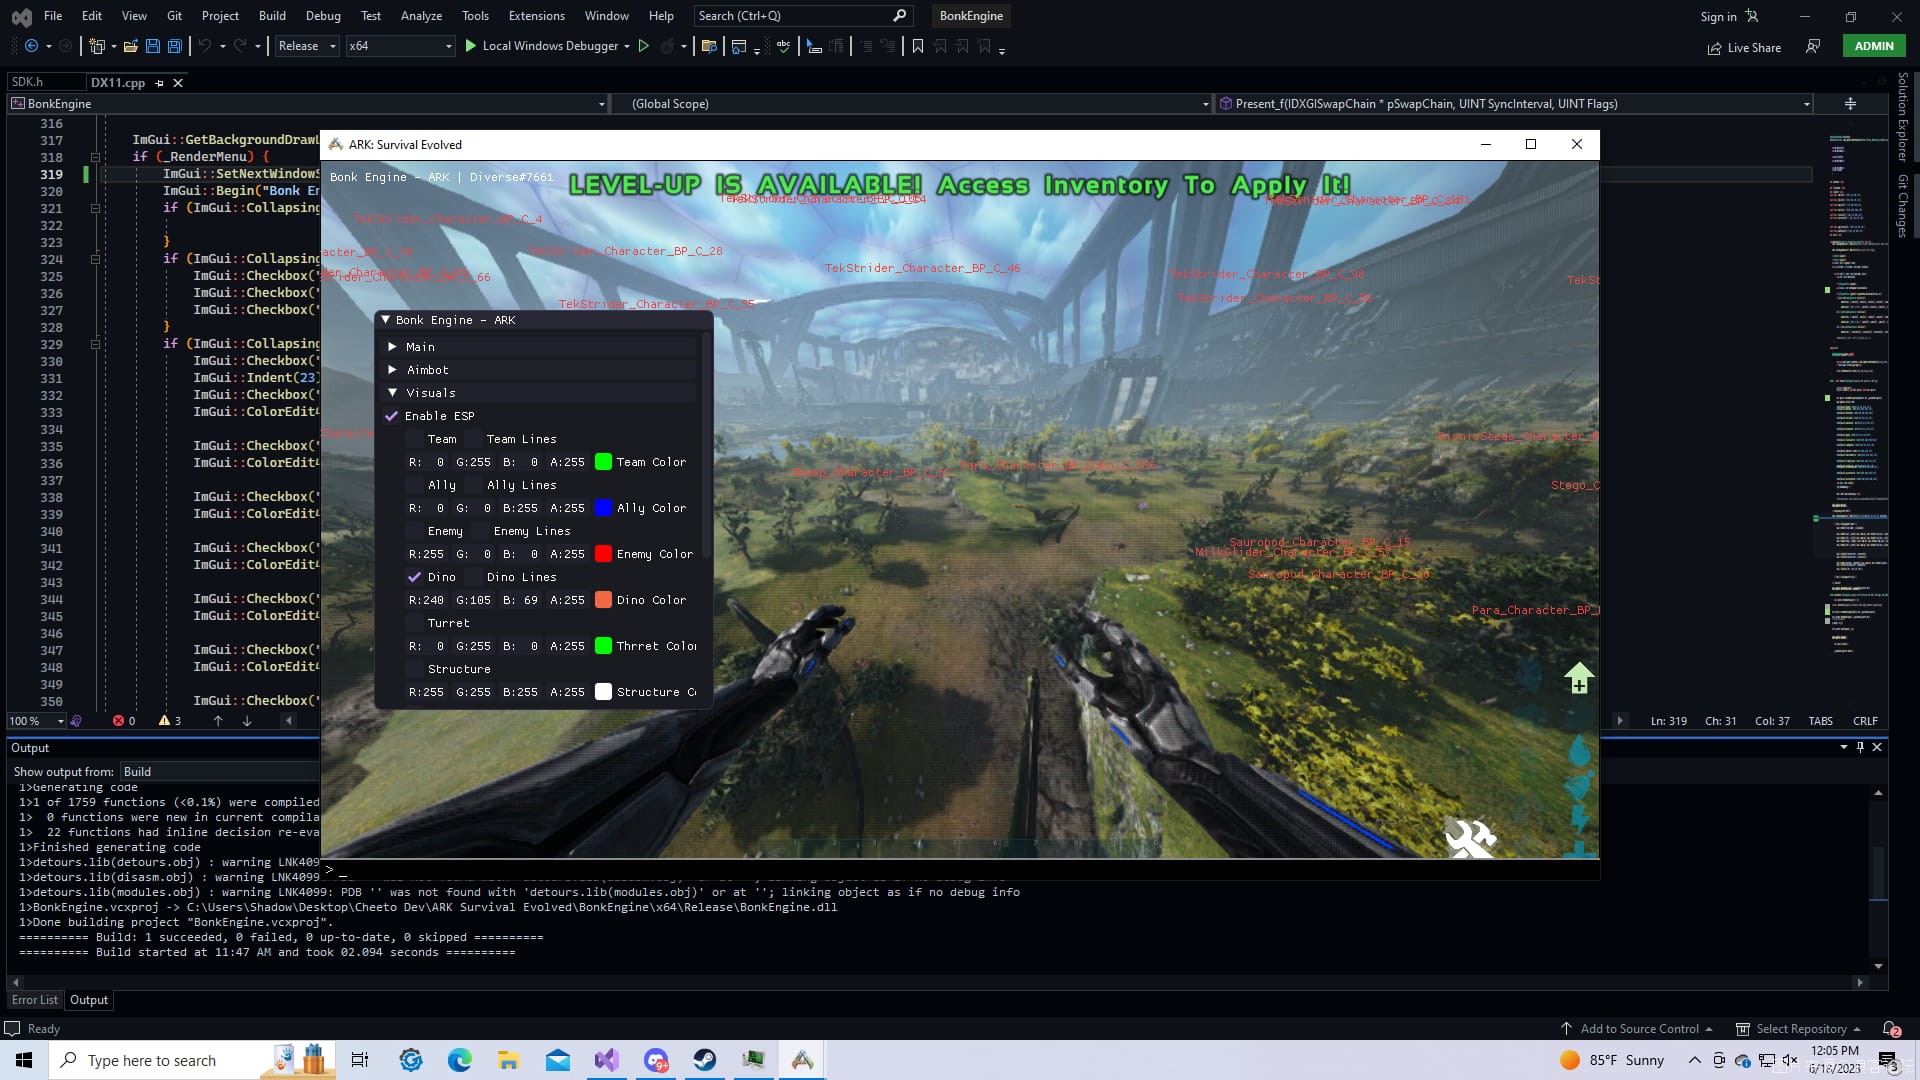Click the Navigate Backward toolbar icon
The width and height of the screenshot is (1920, 1080).
tap(31, 46)
